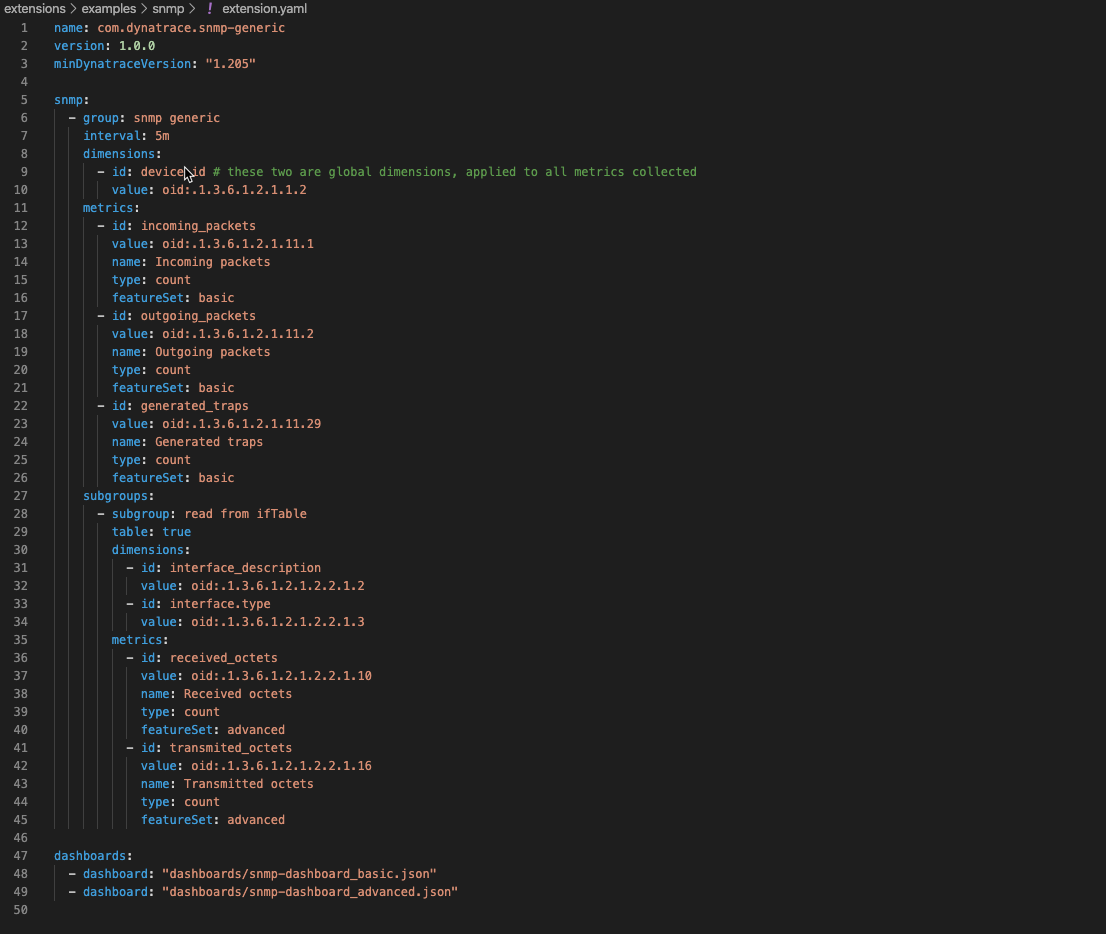Place cursor on dashboards key
Screen dimensions: 1106x934
point(90,856)
